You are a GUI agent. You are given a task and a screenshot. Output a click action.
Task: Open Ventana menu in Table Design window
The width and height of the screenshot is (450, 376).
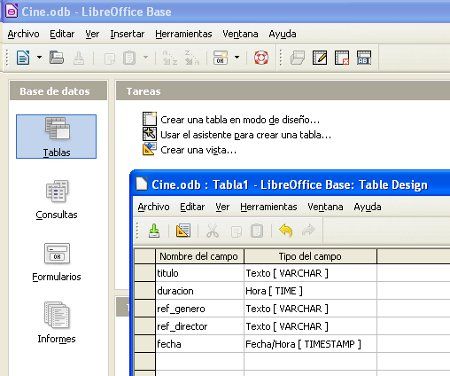(325, 207)
